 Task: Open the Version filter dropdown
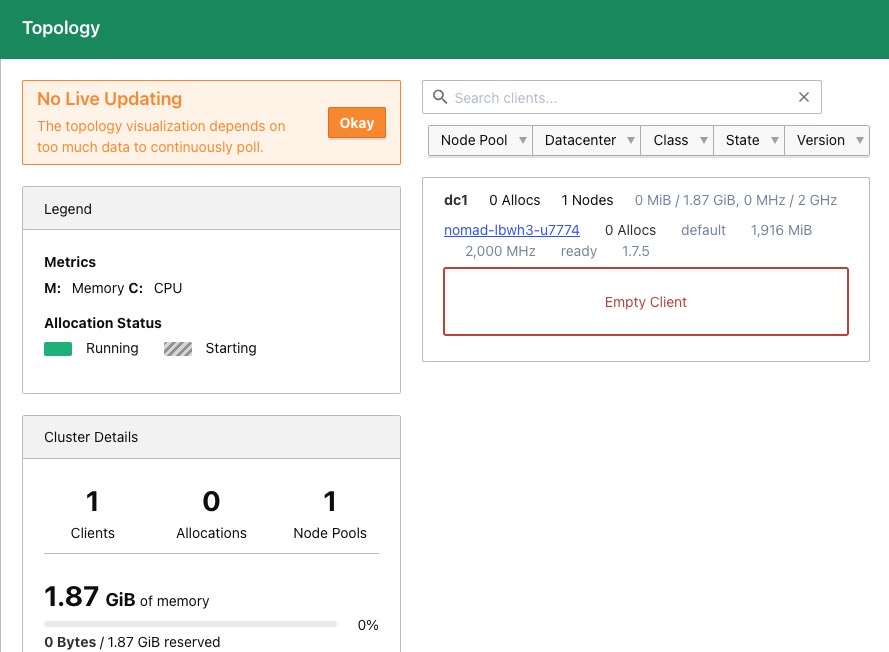click(827, 141)
